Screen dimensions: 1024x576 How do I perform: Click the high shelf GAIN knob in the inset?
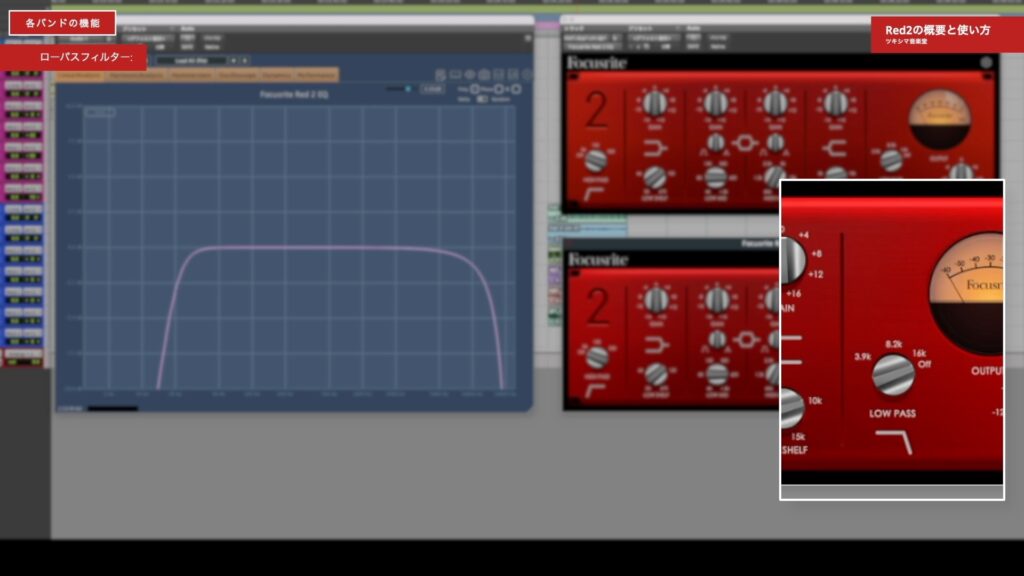click(x=793, y=260)
